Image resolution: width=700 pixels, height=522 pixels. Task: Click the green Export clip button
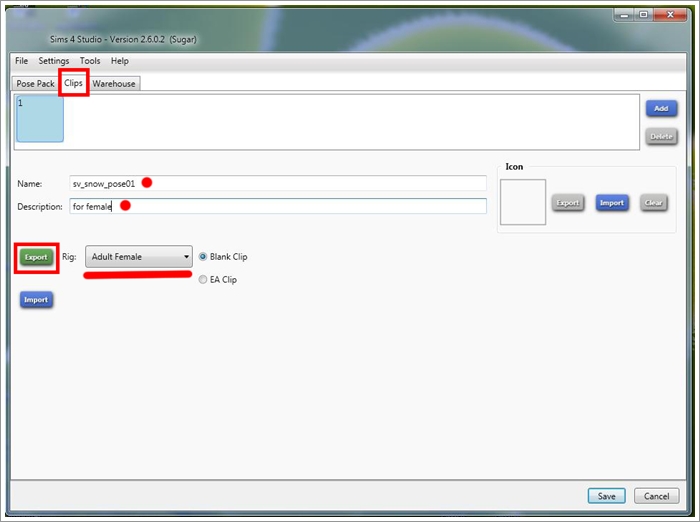[36, 257]
